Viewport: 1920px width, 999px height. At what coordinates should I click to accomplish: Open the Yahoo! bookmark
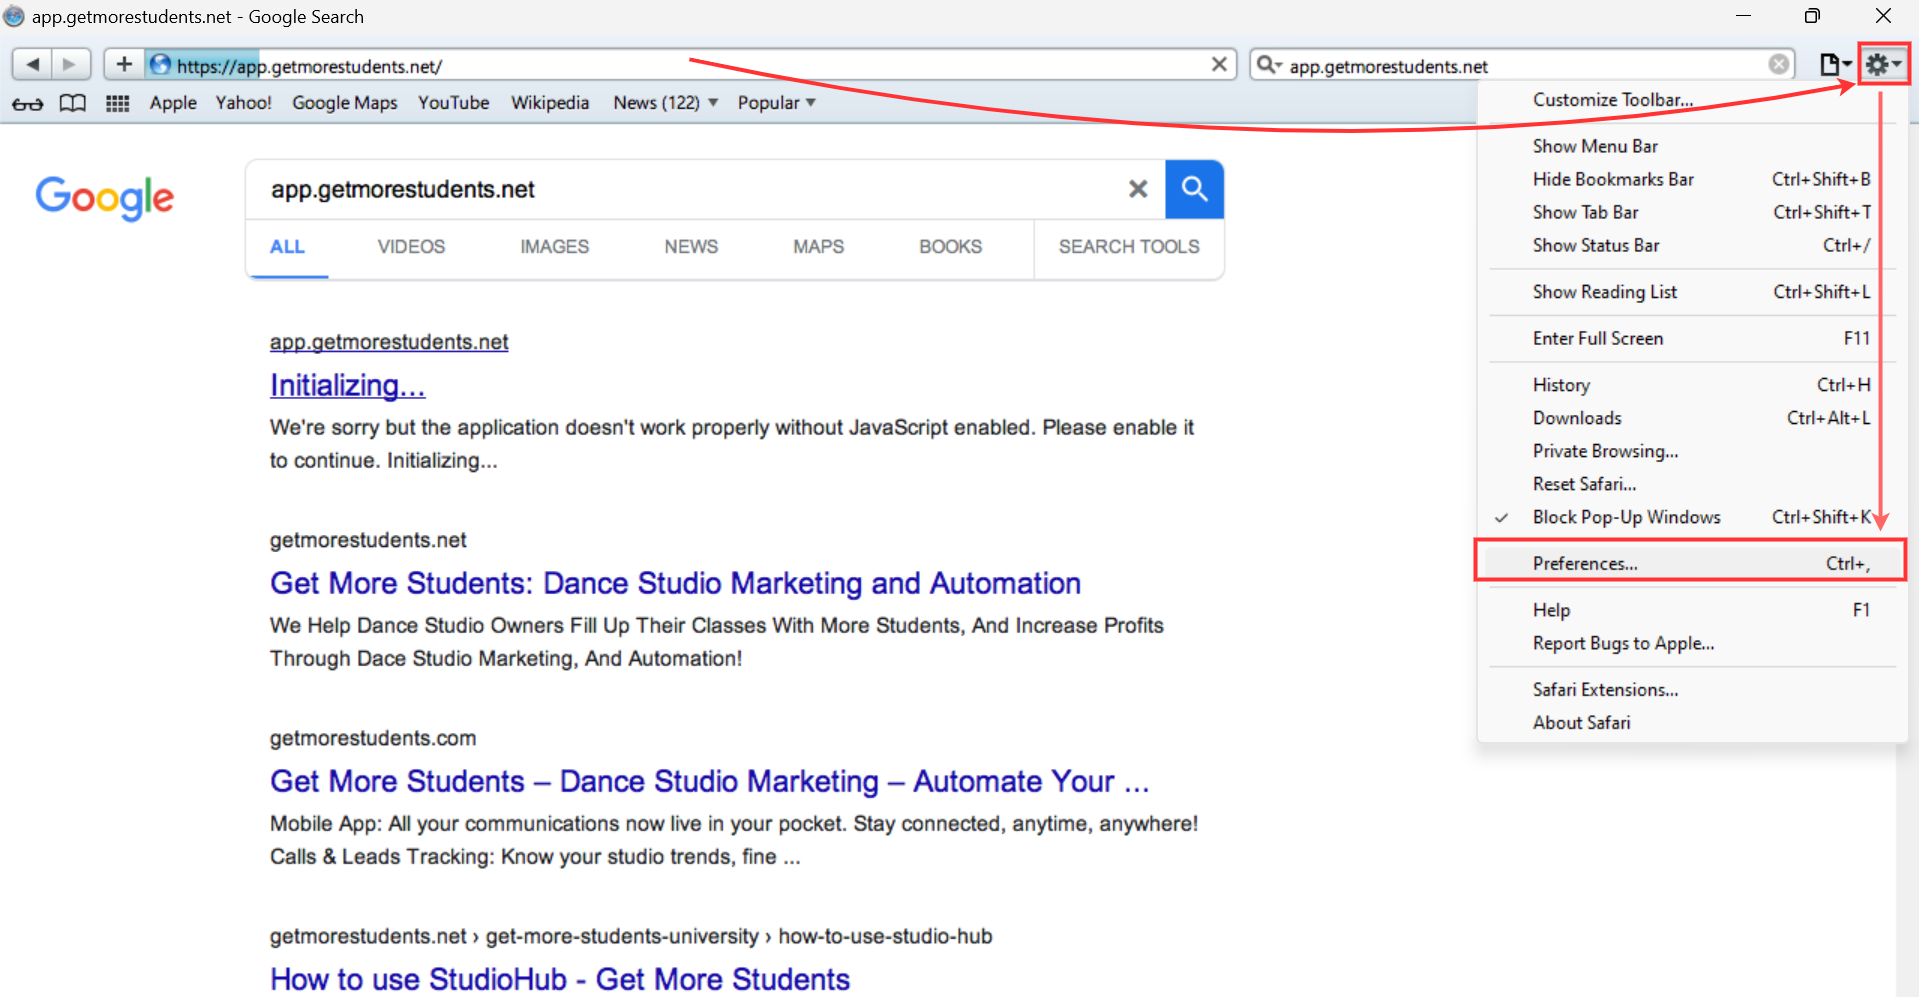pyautogui.click(x=243, y=103)
